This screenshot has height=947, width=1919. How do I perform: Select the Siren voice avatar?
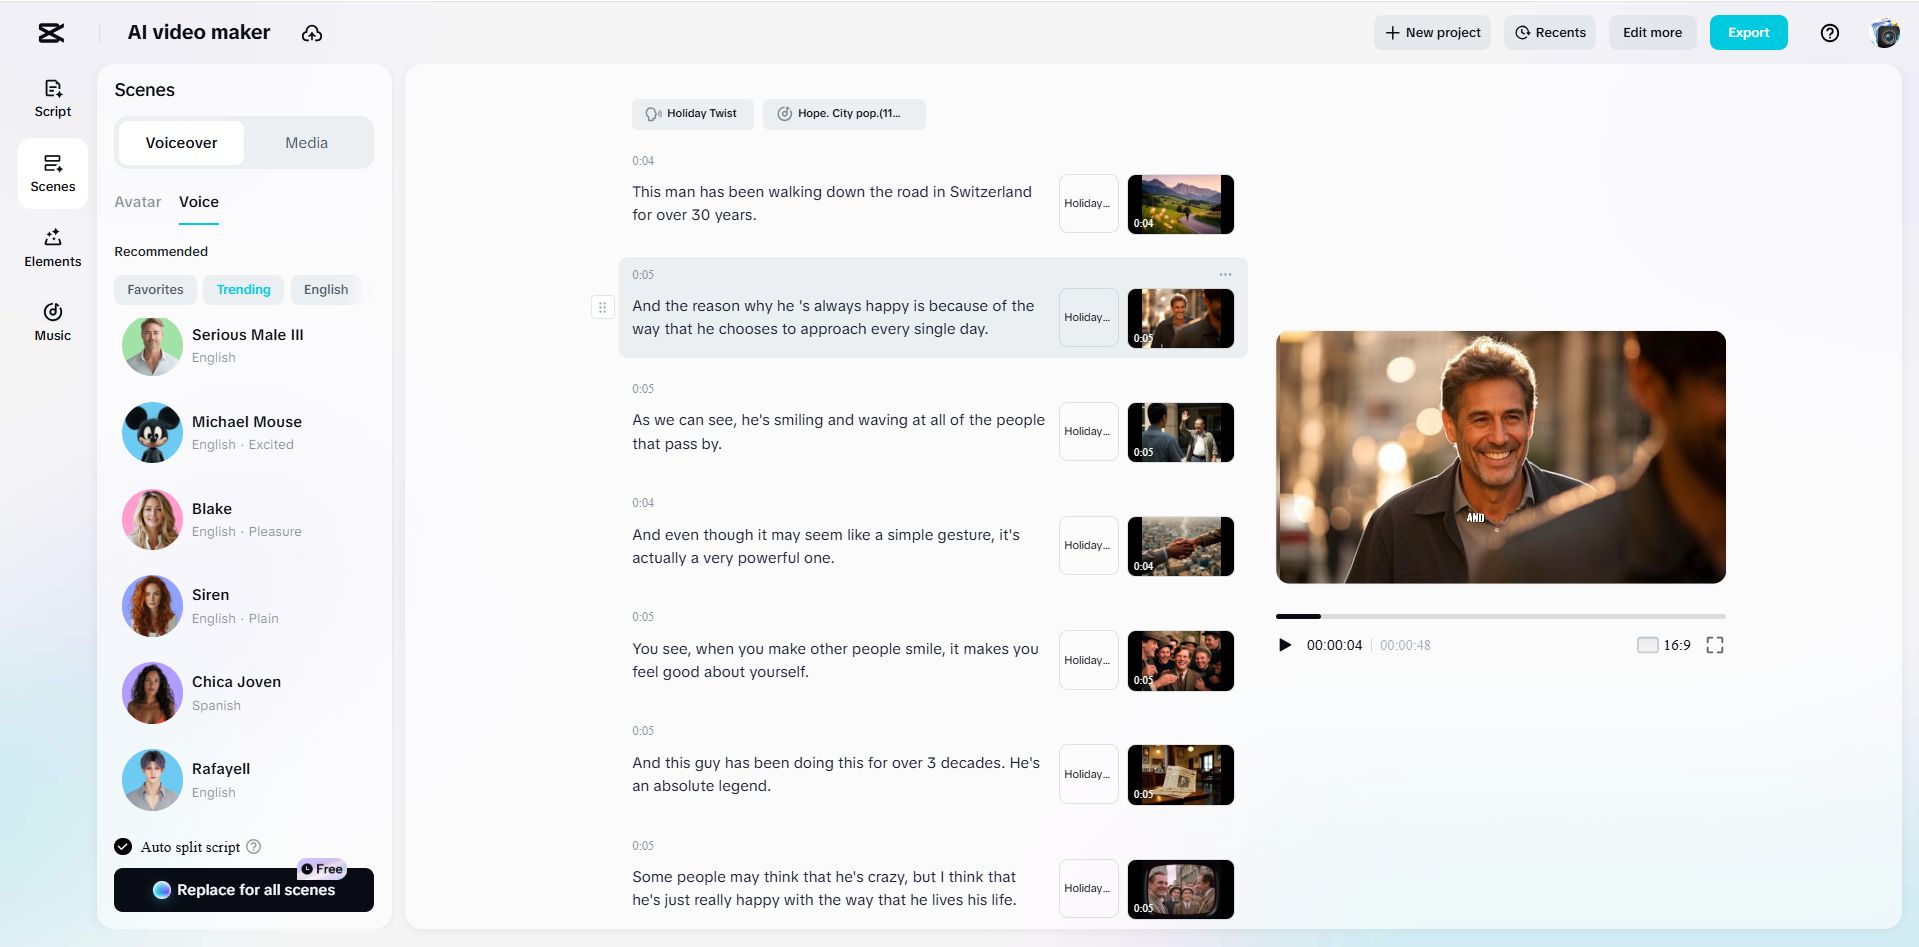point(152,606)
